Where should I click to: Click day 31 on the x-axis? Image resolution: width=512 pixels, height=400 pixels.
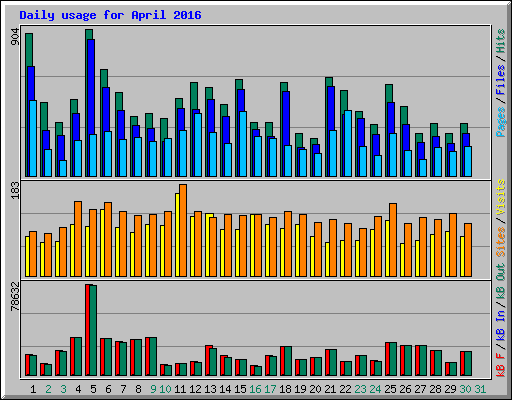(x=480, y=389)
